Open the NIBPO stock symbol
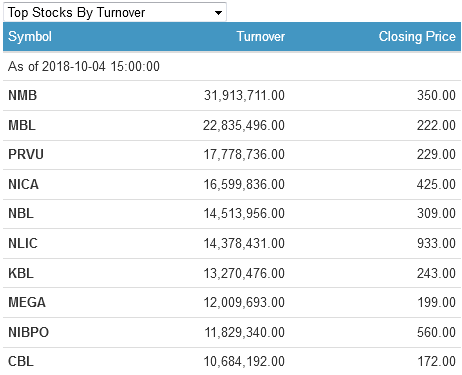The height and width of the screenshot is (375, 462). (x=28, y=332)
